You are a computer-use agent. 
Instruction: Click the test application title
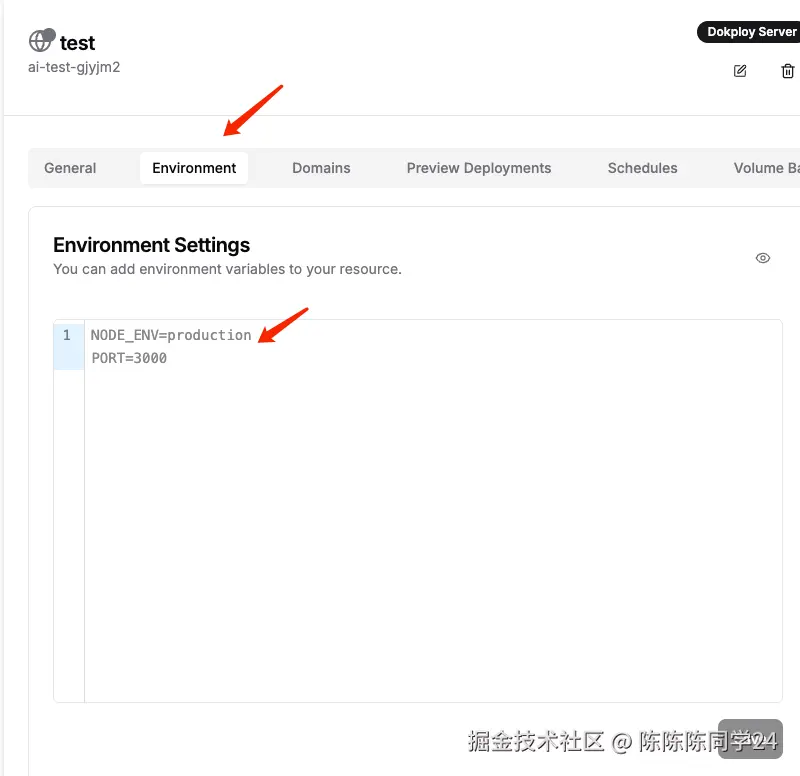[x=78, y=43]
